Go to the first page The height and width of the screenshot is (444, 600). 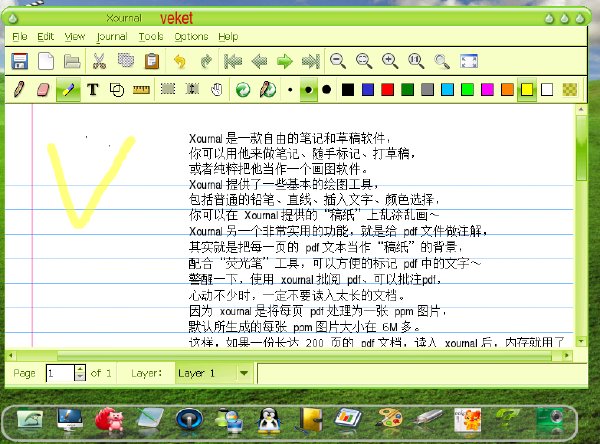233,61
